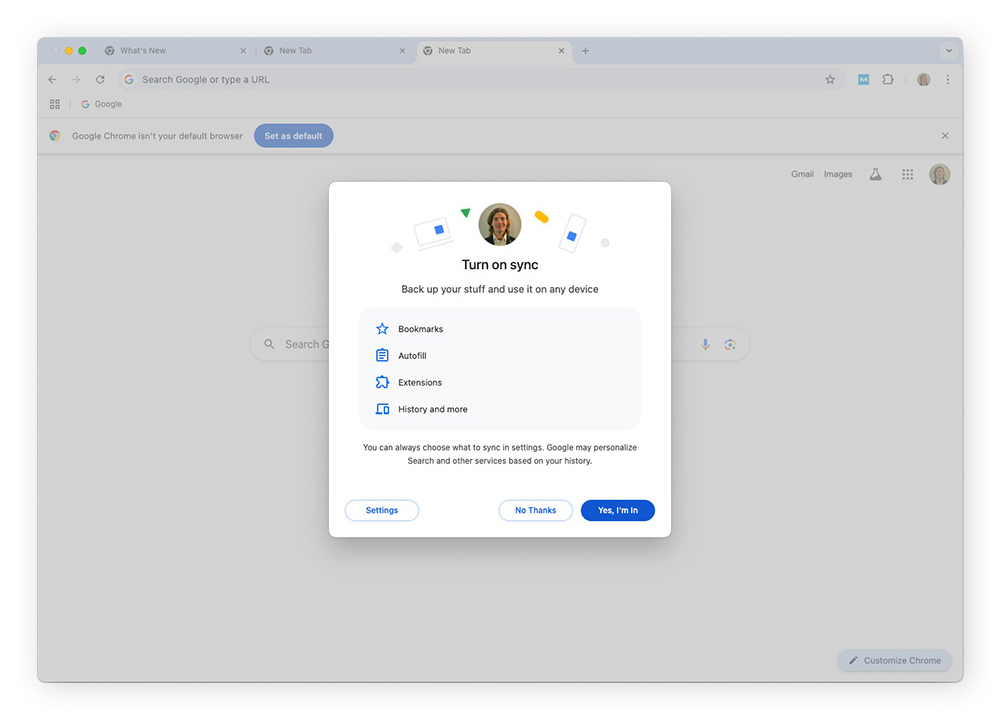Image resolution: width=1000 pixels, height=719 pixels.
Task: Open the Google bookmark shortcut
Action: pos(101,104)
